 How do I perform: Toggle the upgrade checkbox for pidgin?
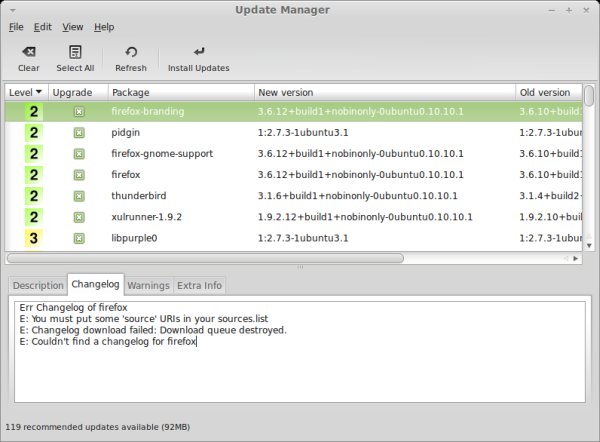click(79, 132)
